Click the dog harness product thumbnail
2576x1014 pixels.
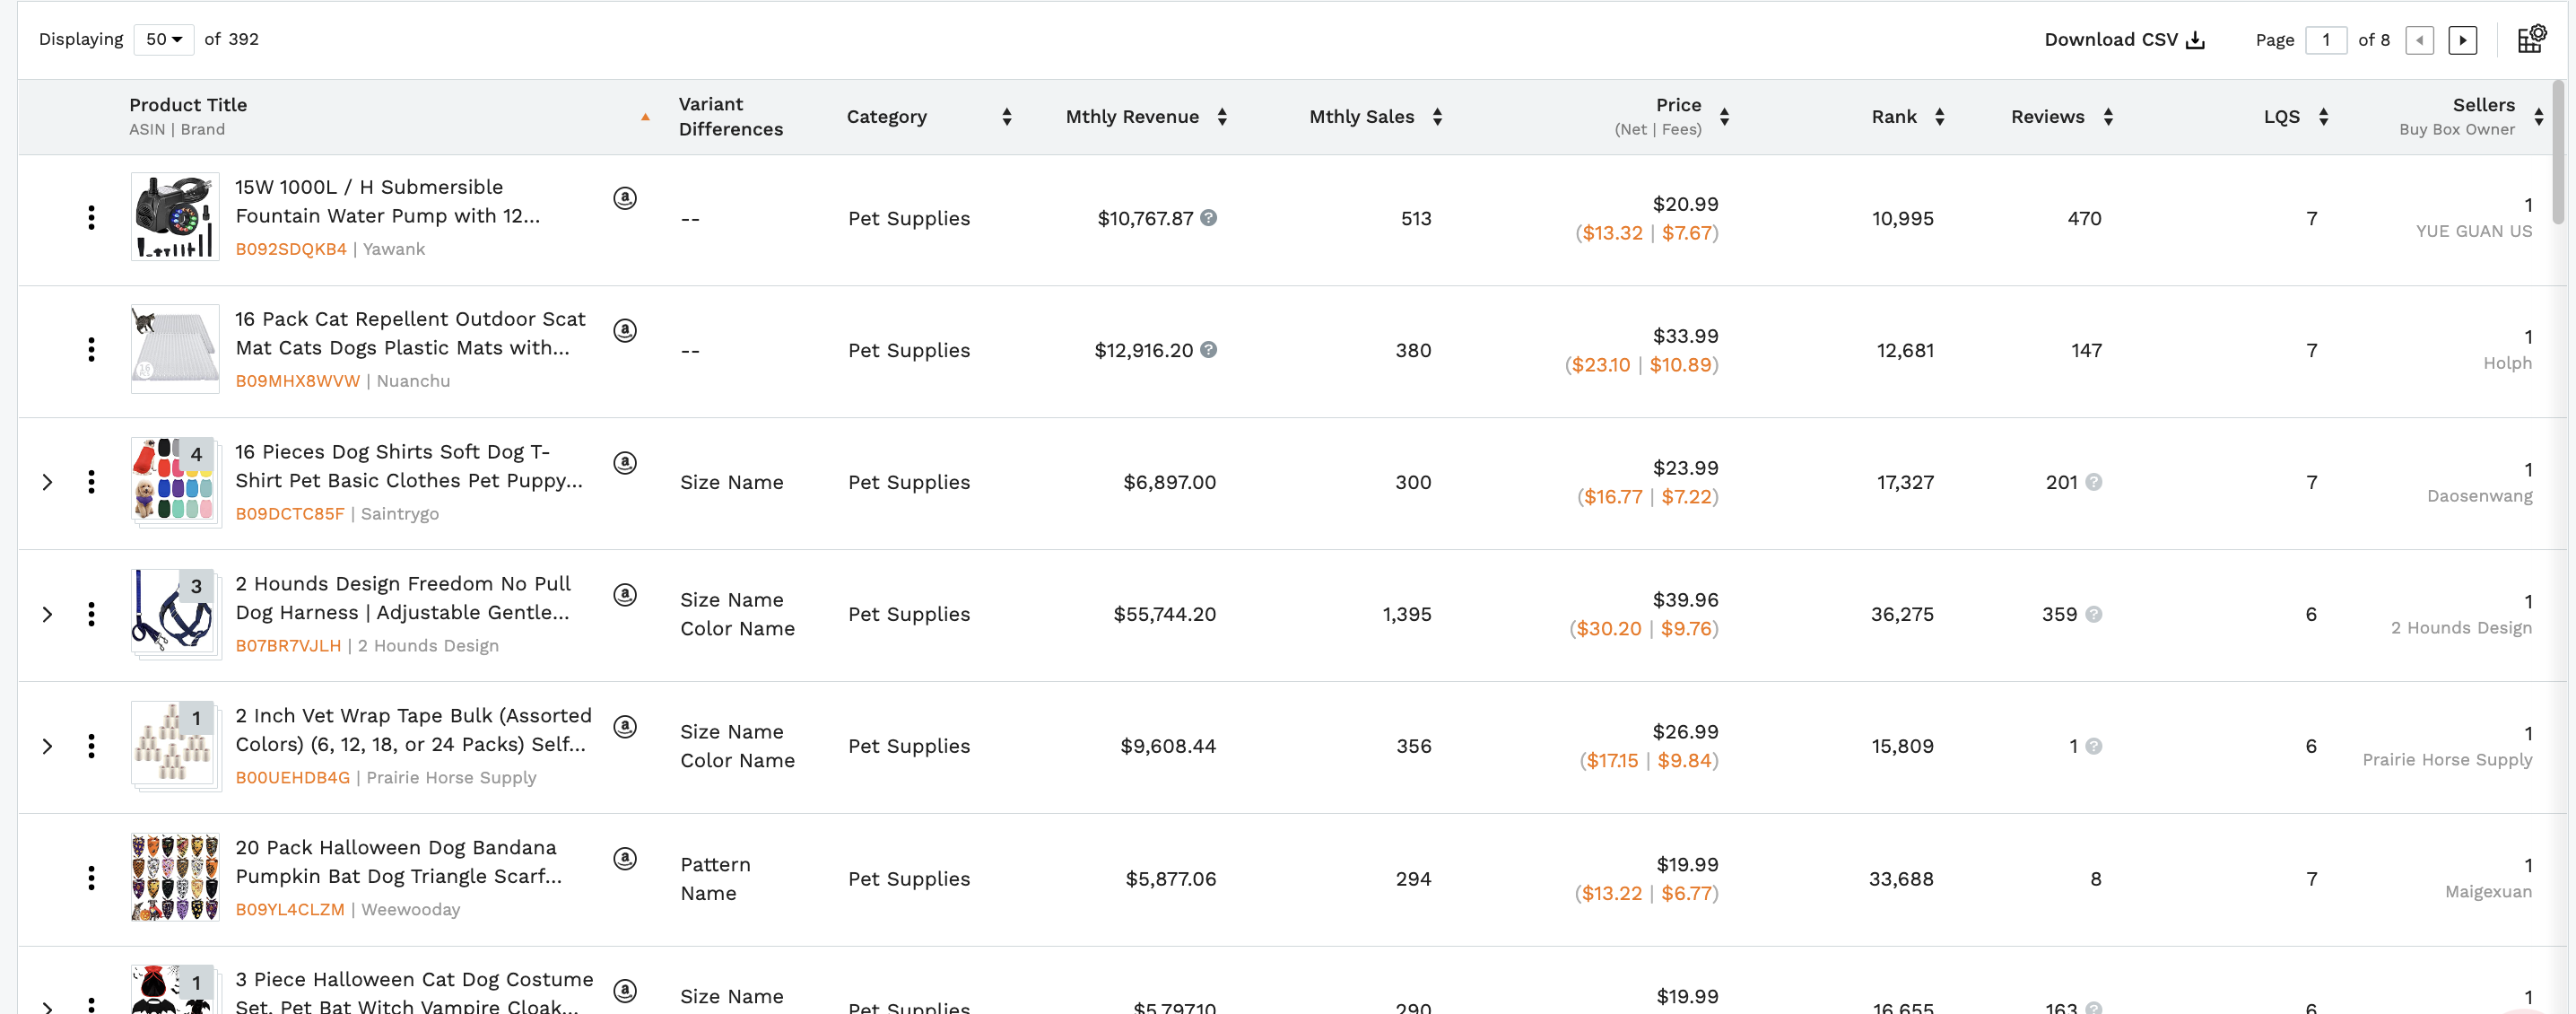tap(175, 613)
